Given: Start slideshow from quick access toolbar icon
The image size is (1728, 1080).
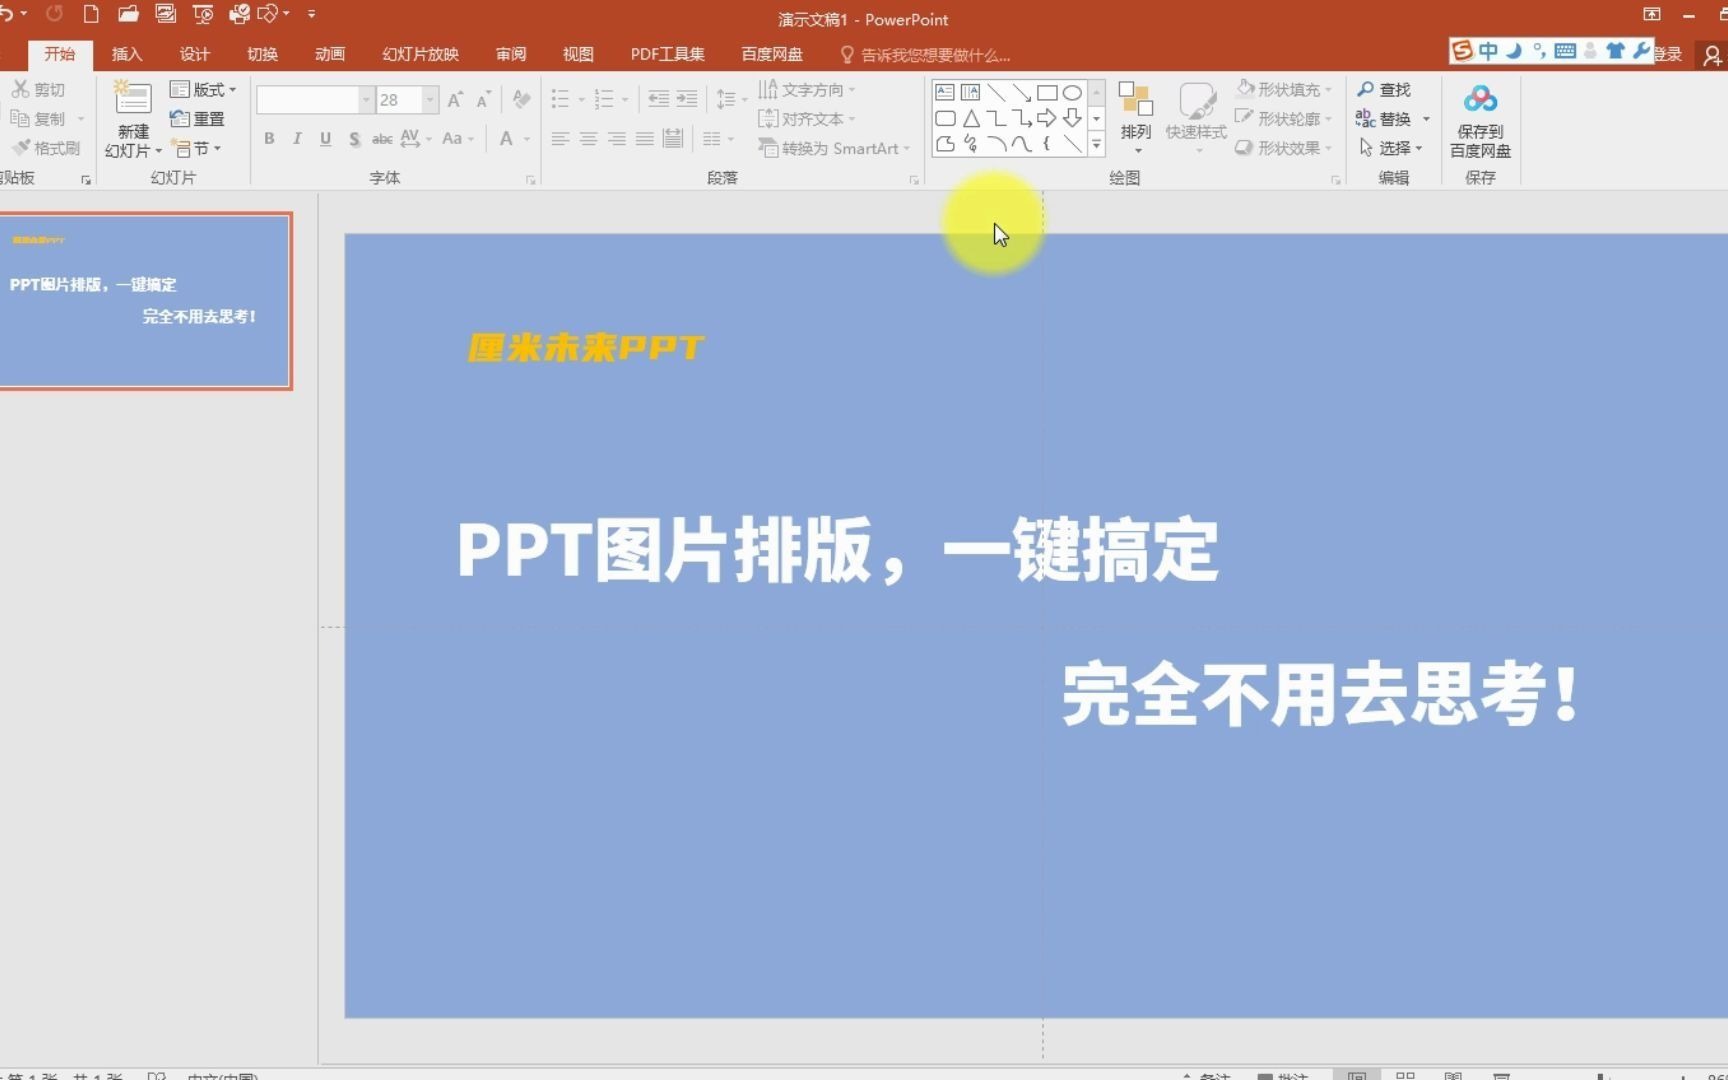Looking at the screenshot, I should tap(203, 14).
